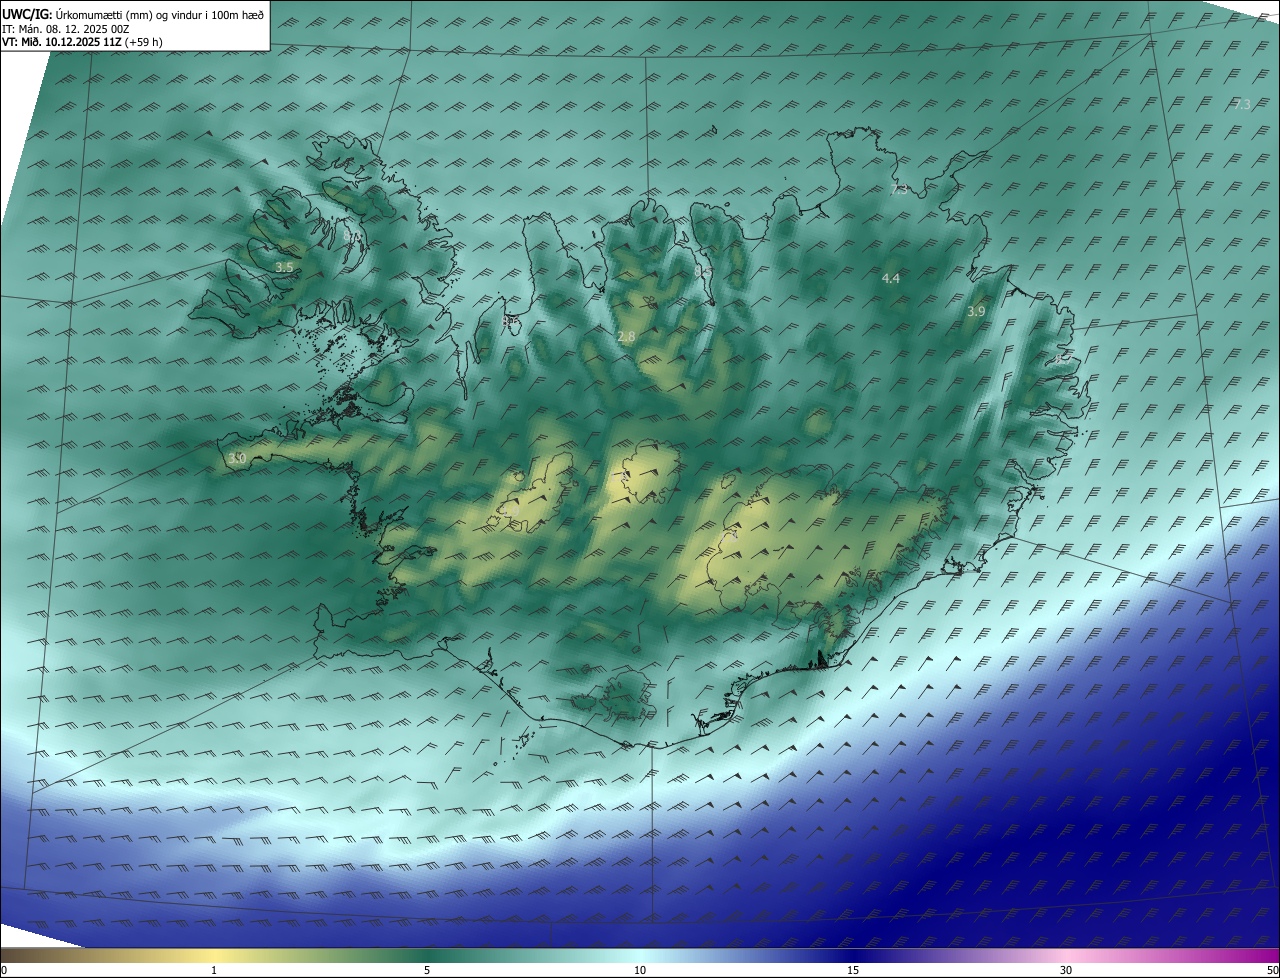Click the '0' tick label on the color scale
This screenshot has height=978, width=1280.
click(3, 970)
